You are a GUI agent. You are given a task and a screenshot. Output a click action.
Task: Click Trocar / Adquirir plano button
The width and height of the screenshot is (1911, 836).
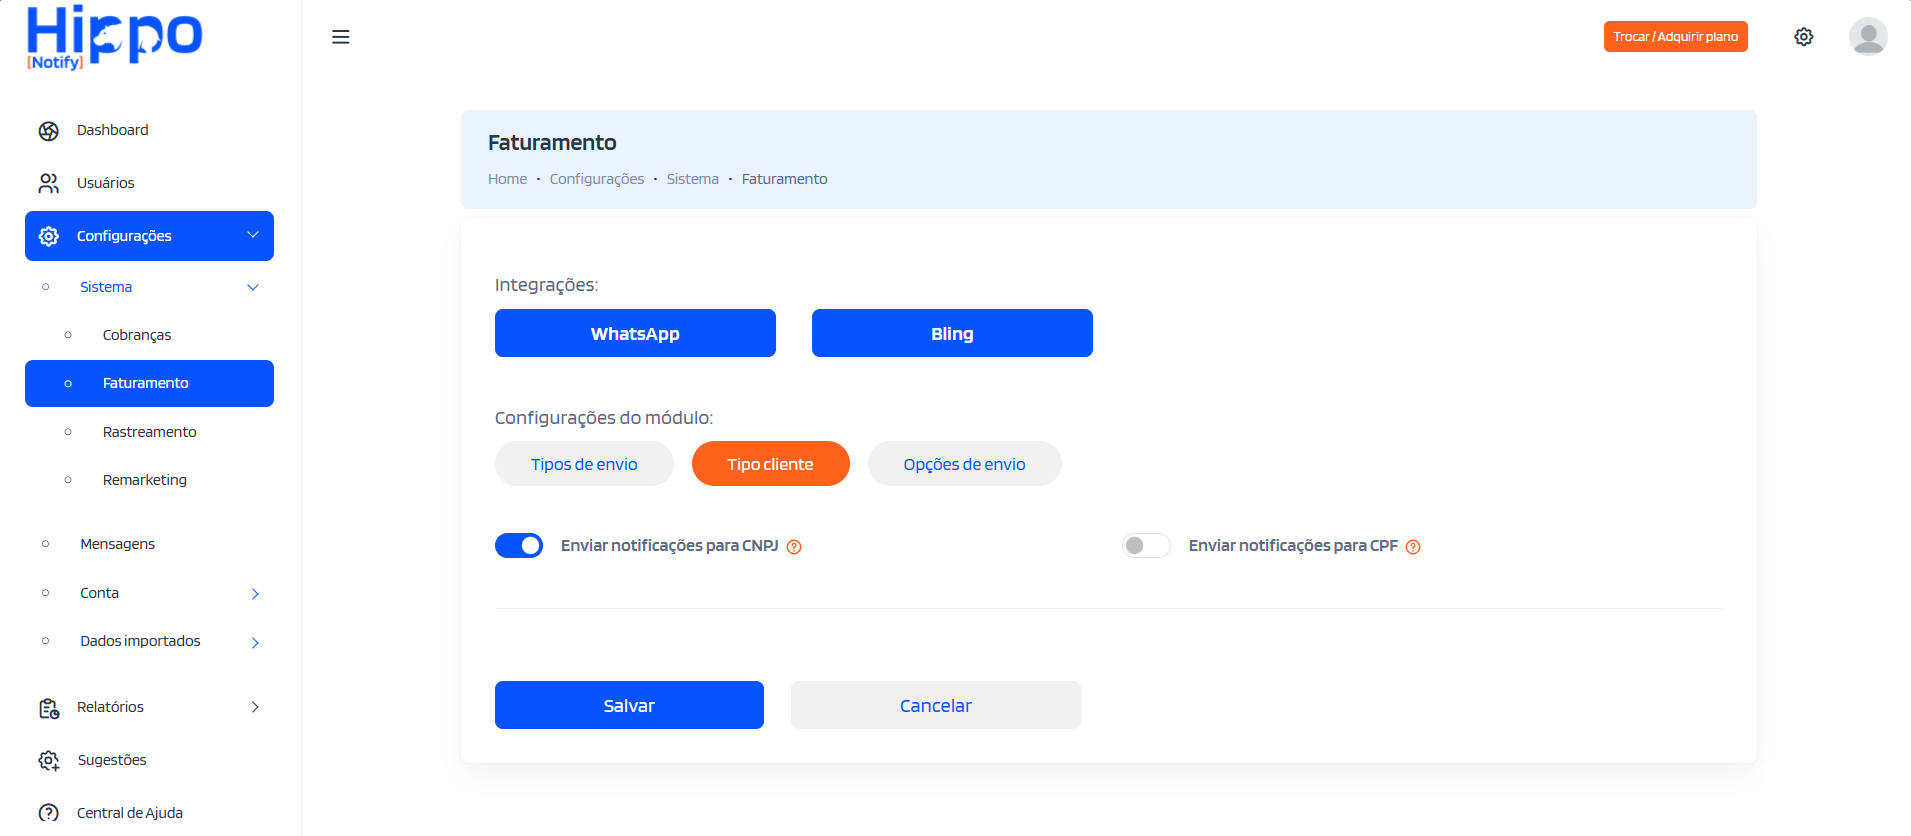coord(1675,37)
